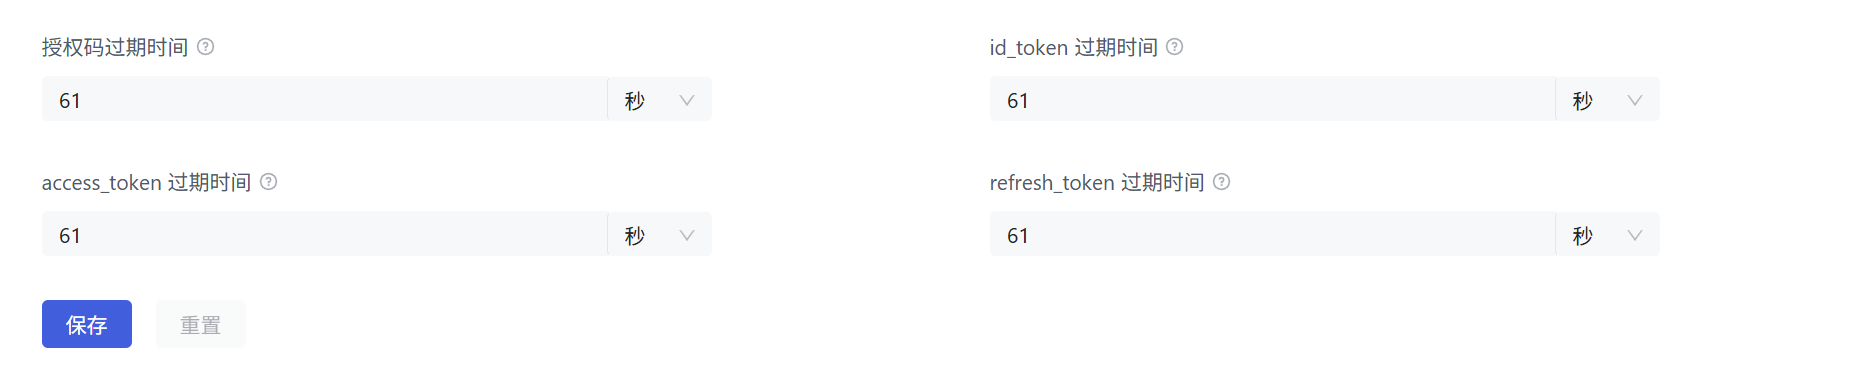The height and width of the screenshot is (374, 1853).
Task: Click the 重置 button
Action: (201, 324)
